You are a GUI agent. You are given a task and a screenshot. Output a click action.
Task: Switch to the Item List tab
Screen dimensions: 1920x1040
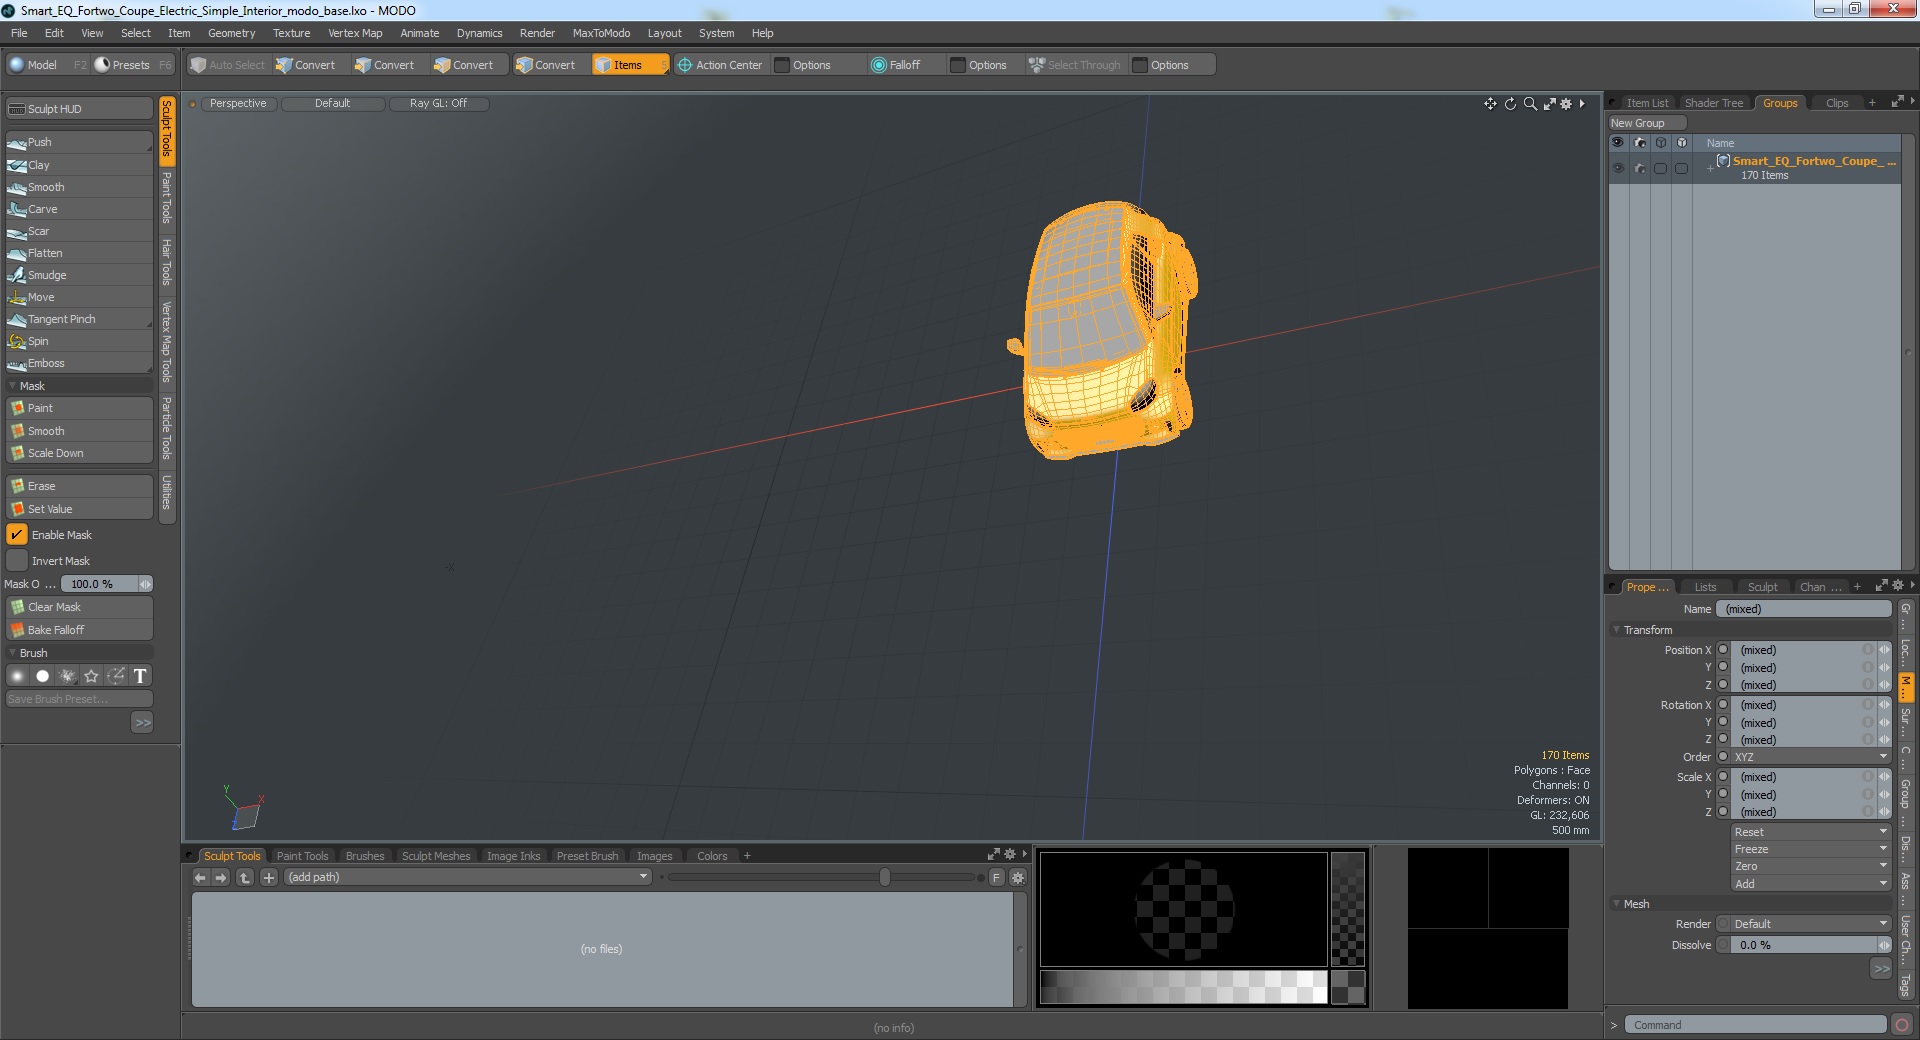pos(1646,103)
